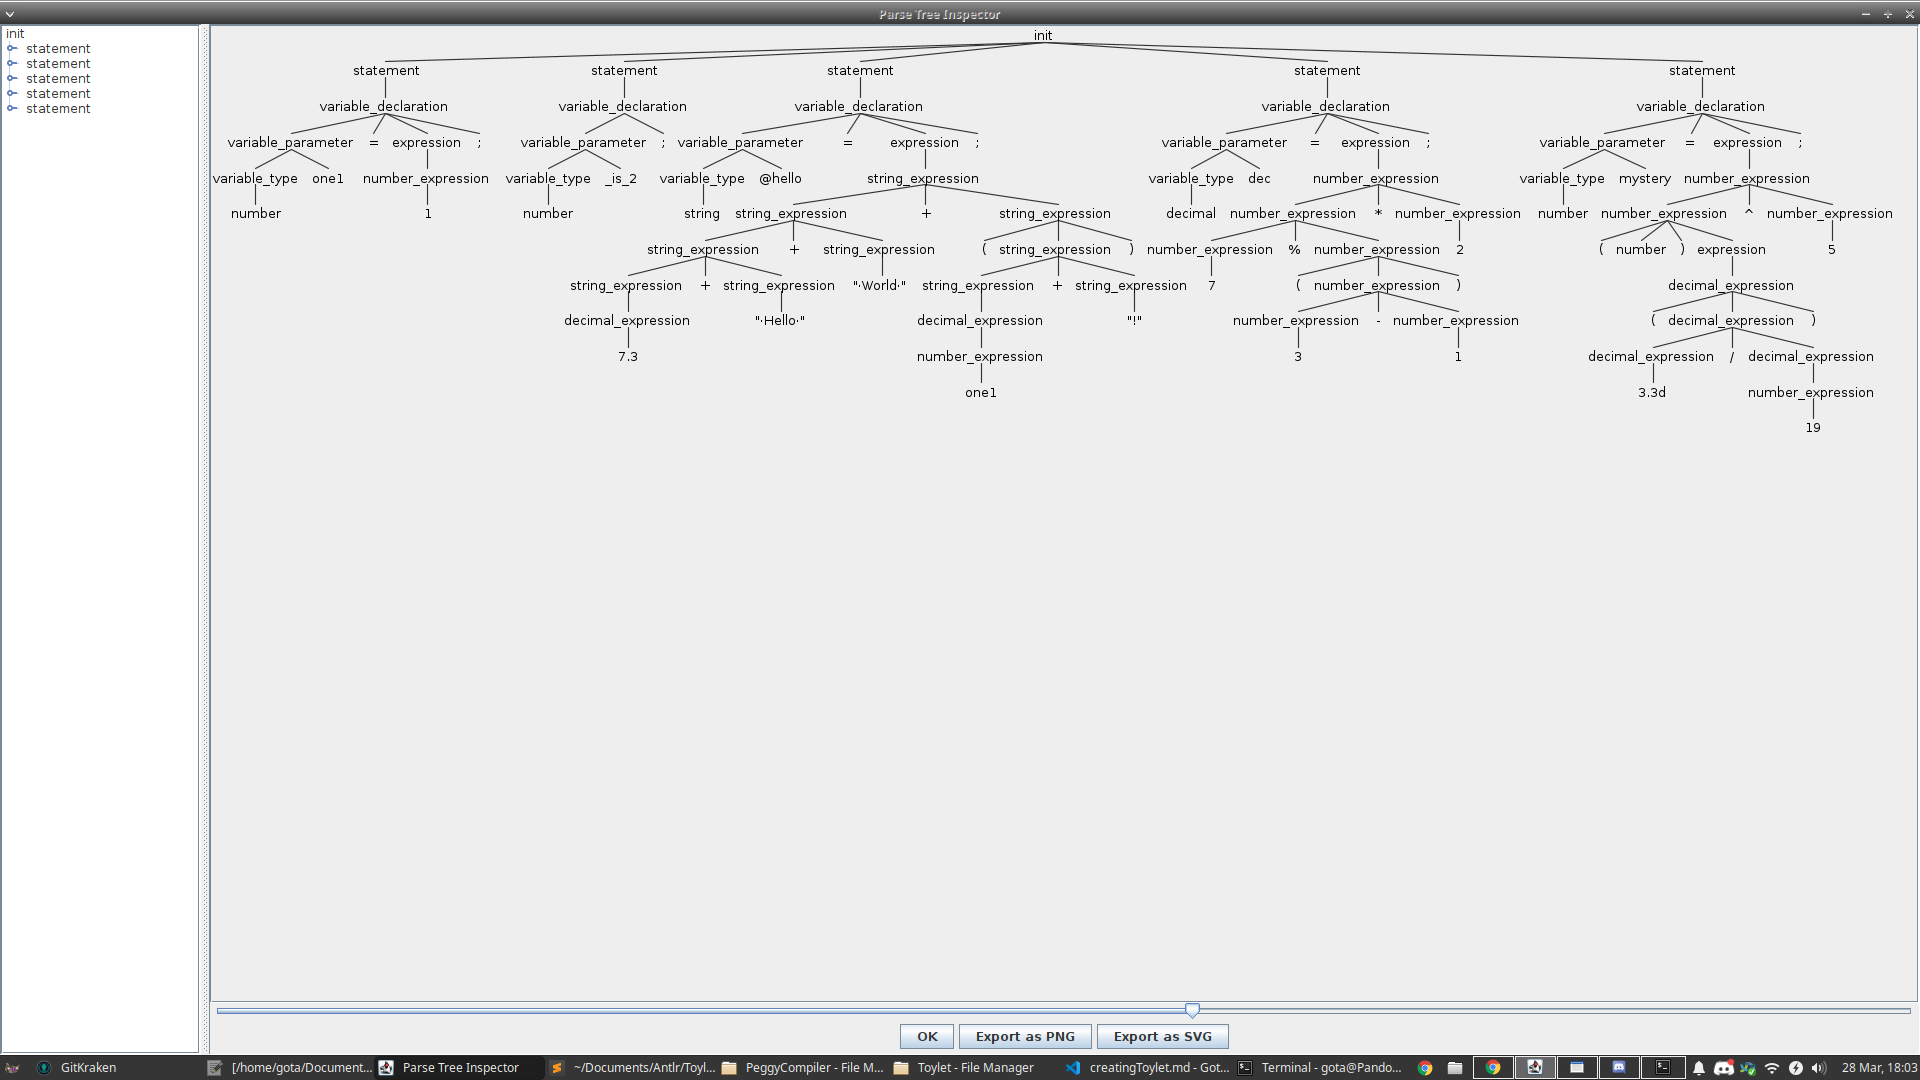This screenshot has width=1920, height=1080.
Task: Open the window menu arrow in title bar
Action: click(10, 14)
